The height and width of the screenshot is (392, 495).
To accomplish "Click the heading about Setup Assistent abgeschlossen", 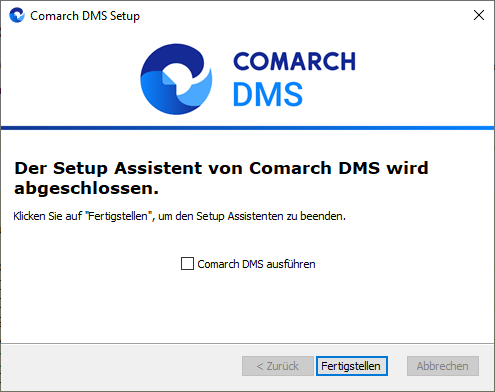I will (221, 178).
